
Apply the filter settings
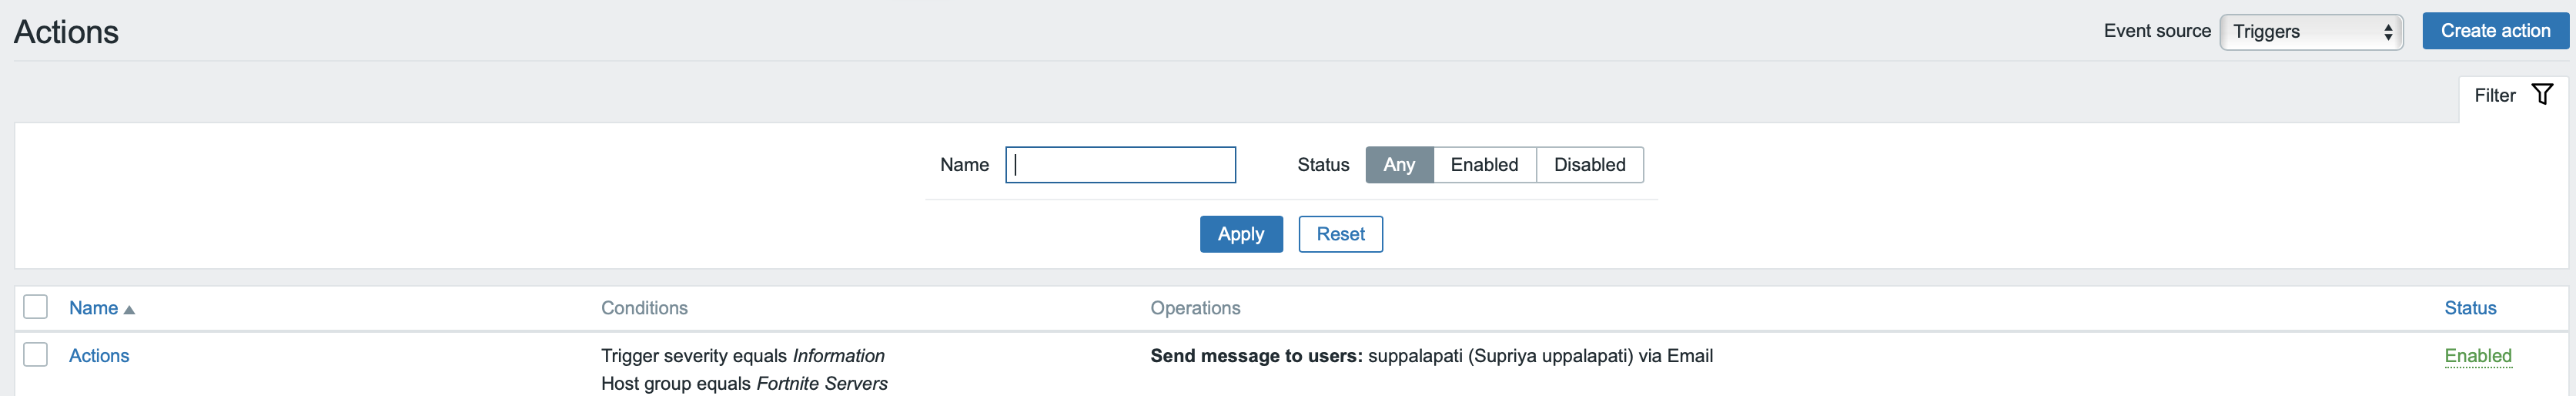1240,234
